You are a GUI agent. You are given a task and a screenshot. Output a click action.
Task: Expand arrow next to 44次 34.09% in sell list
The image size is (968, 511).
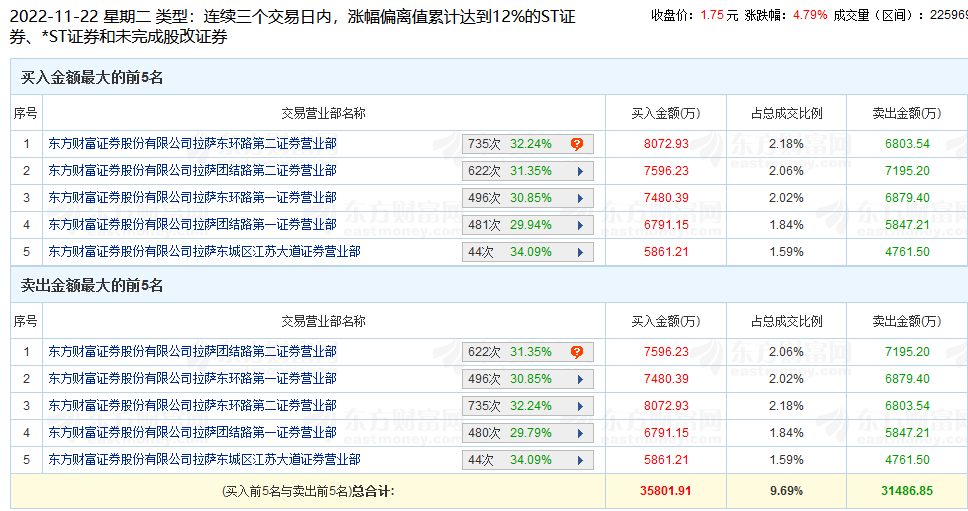580,460
